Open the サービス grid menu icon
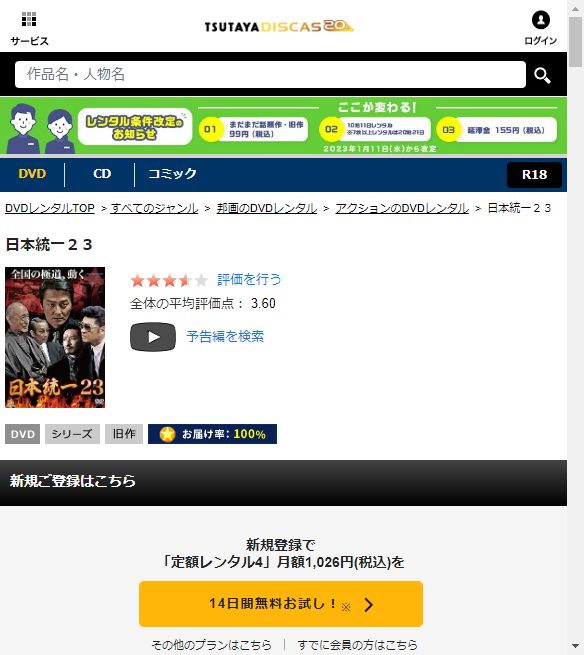Screen dimensions: 584x655 29,19
